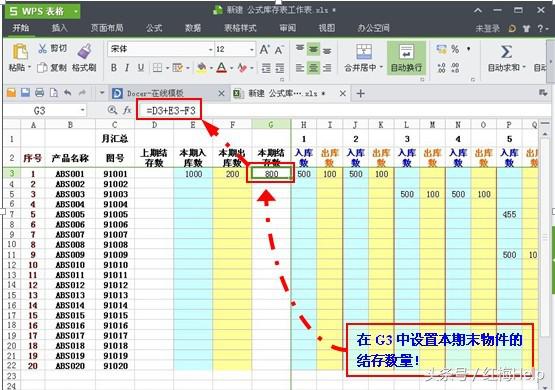The height and width of the screenshot is (390, 555).
Task: Toggle Underline formatting
Action: pos(141,67)
